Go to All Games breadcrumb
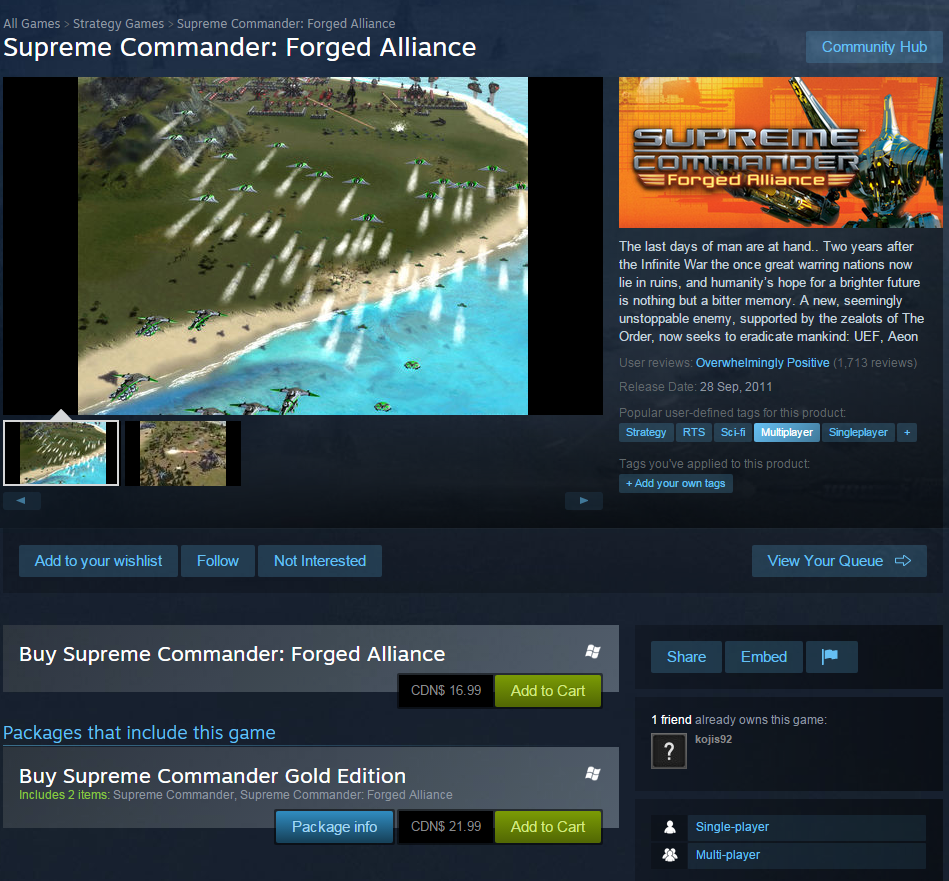This screenshot has width=949, height=881. [x=31, y=24]
